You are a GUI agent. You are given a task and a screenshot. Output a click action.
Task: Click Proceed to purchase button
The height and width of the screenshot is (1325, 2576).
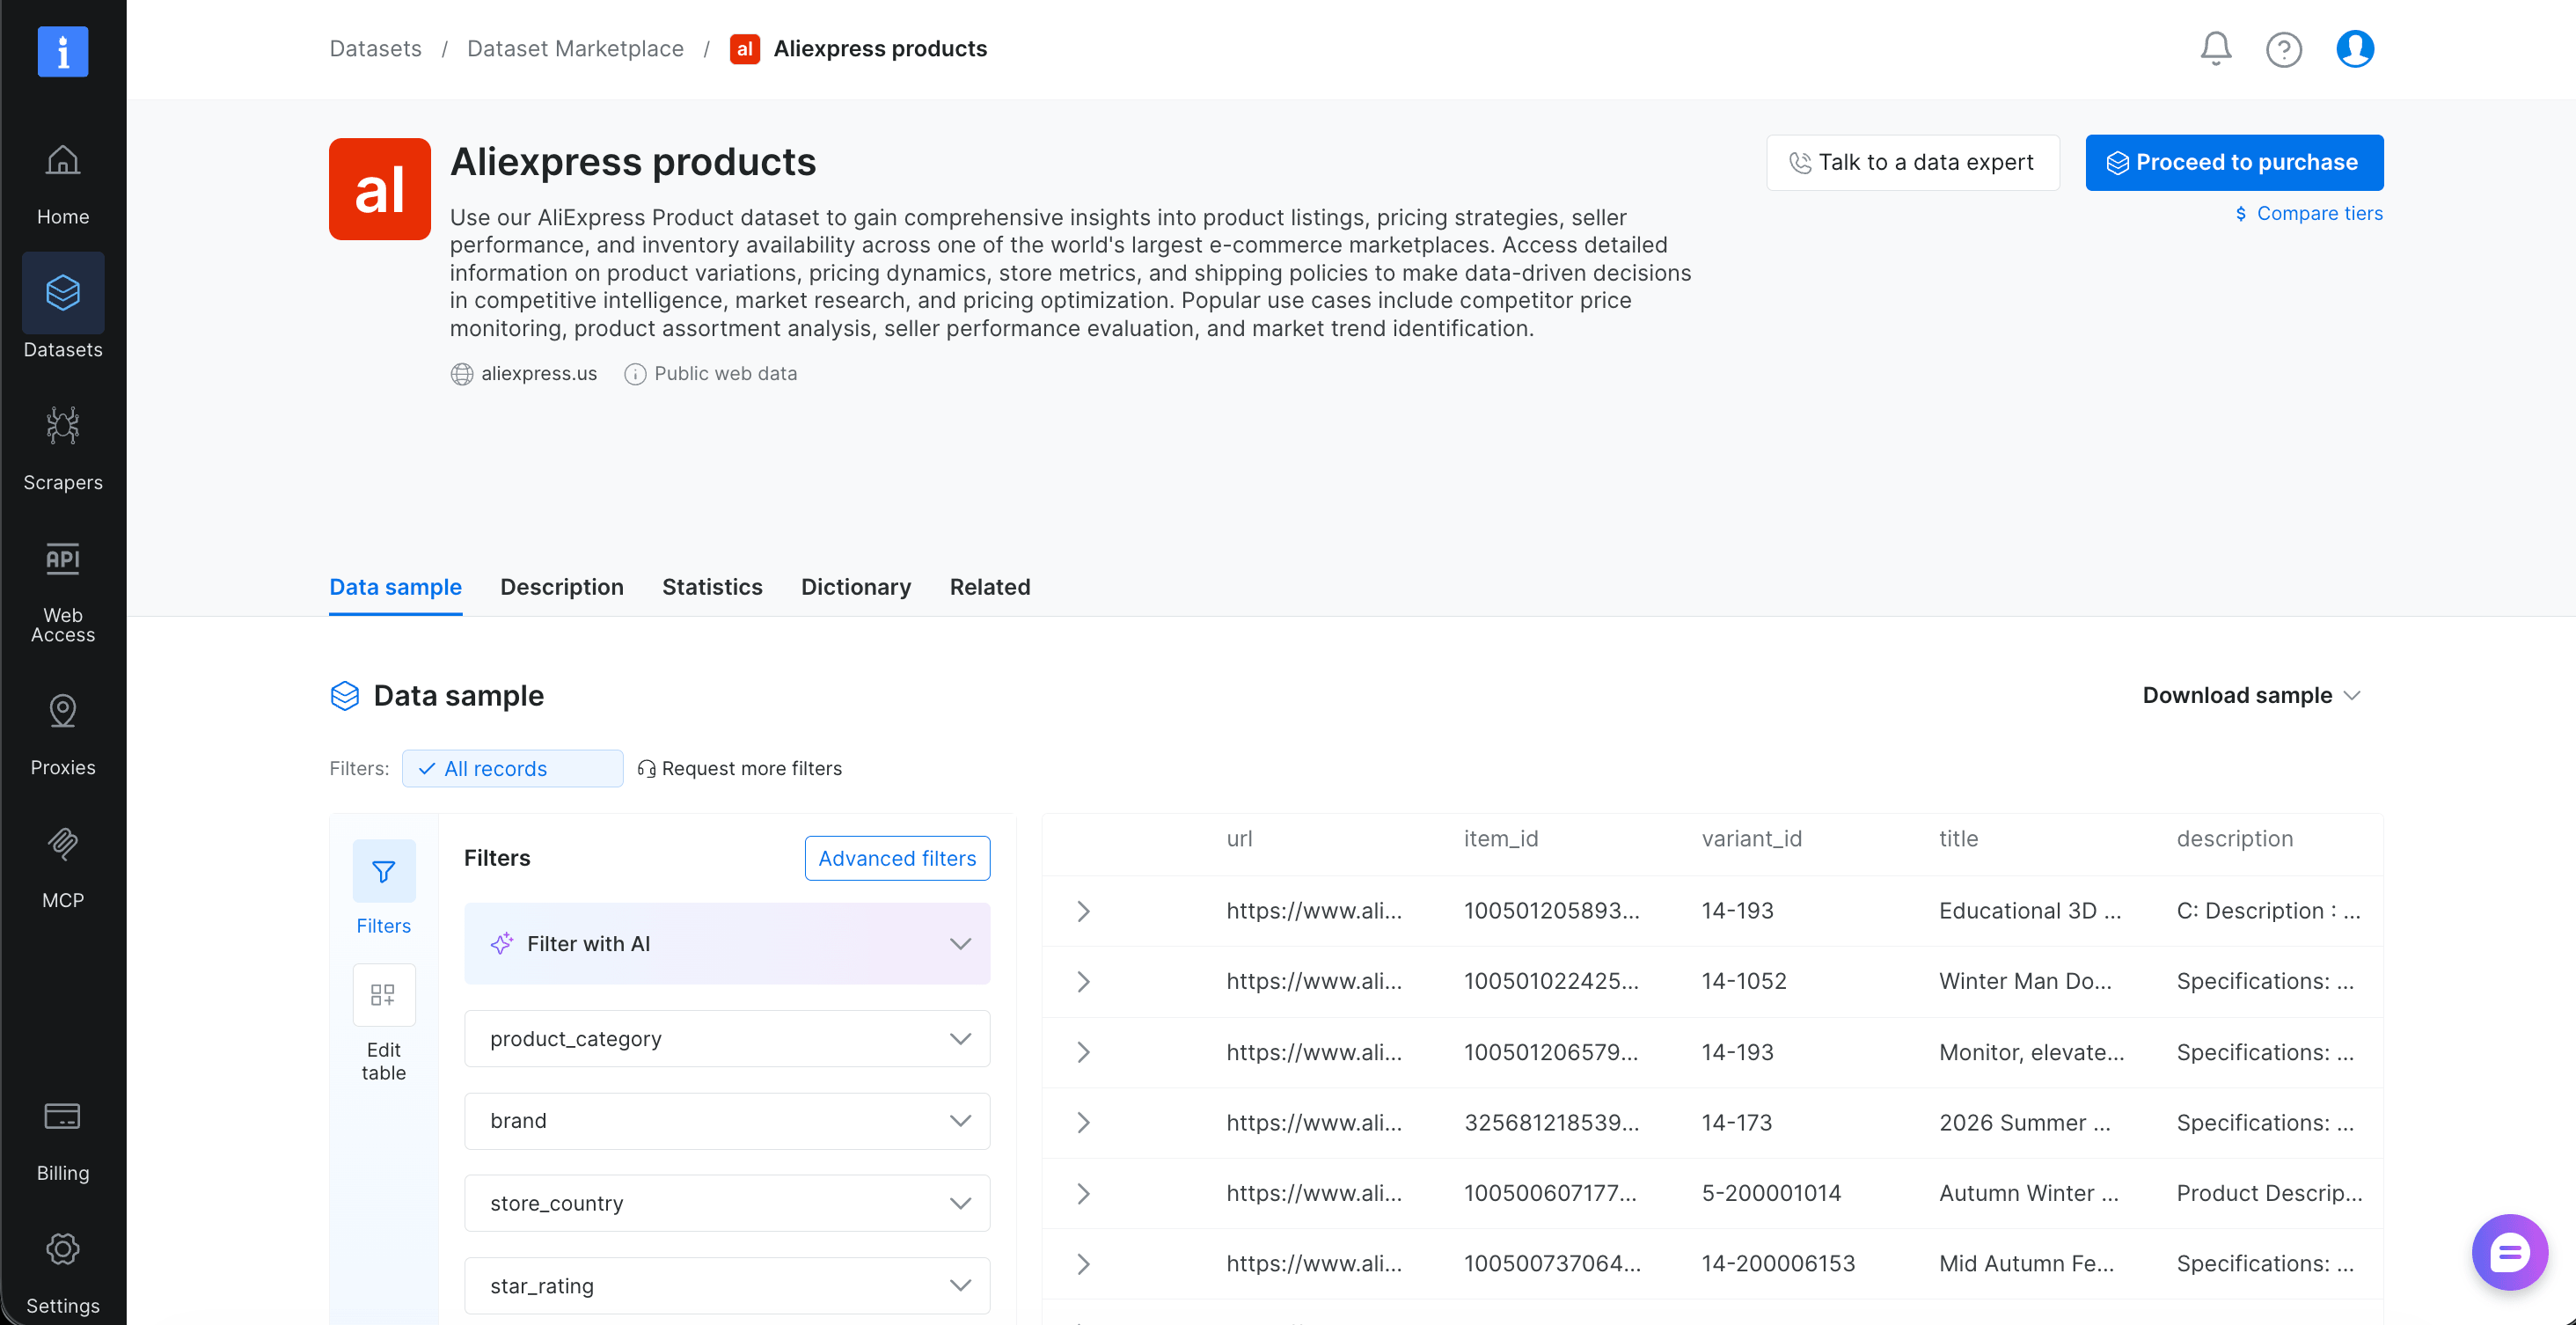(2233, 162)
